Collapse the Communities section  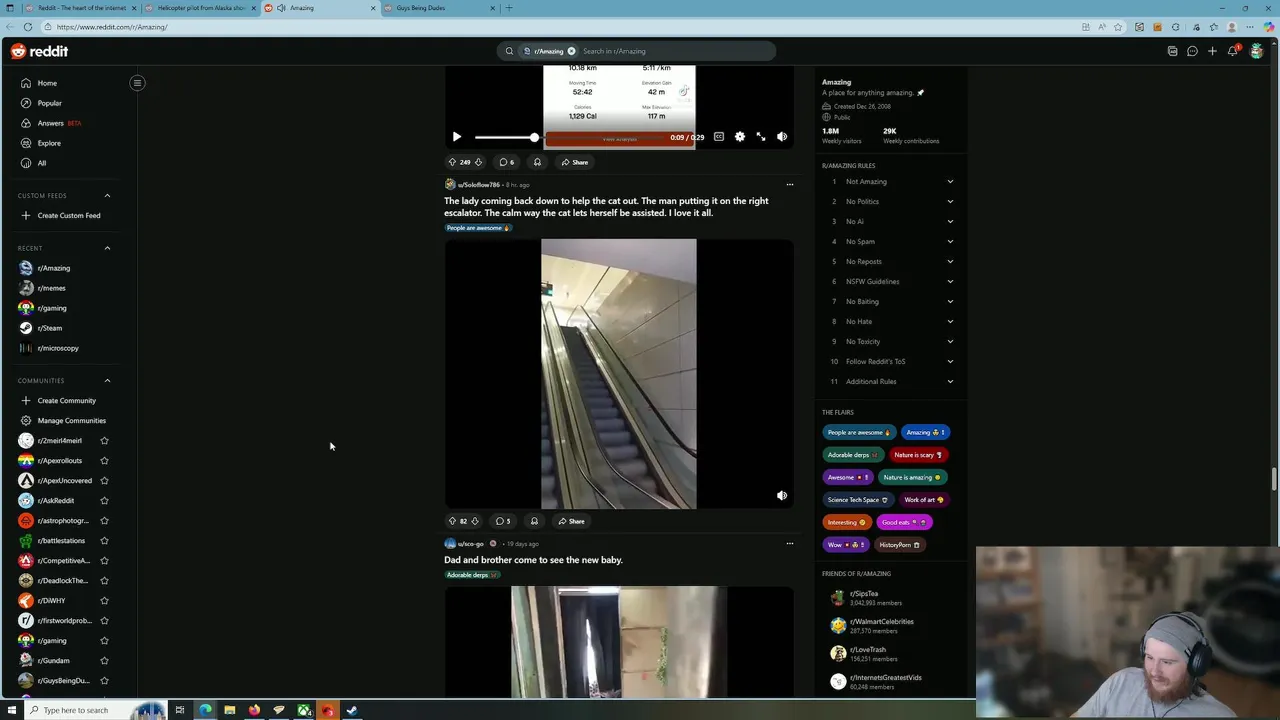pos(107,380)
